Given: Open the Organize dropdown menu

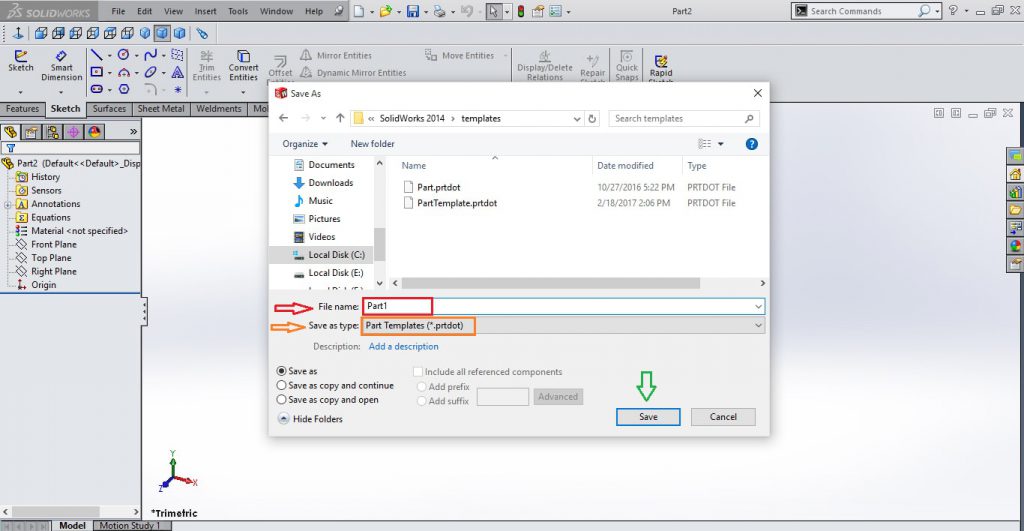Looking at the screenshot, I should click(x=305, y=144).
